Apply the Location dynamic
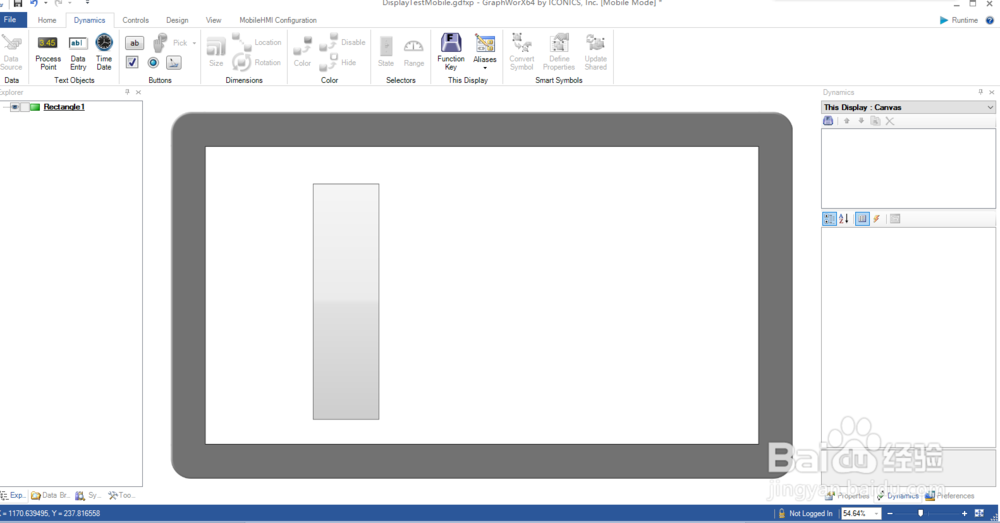This screenshot has height=523, width=1000. [x=257, y=42]
